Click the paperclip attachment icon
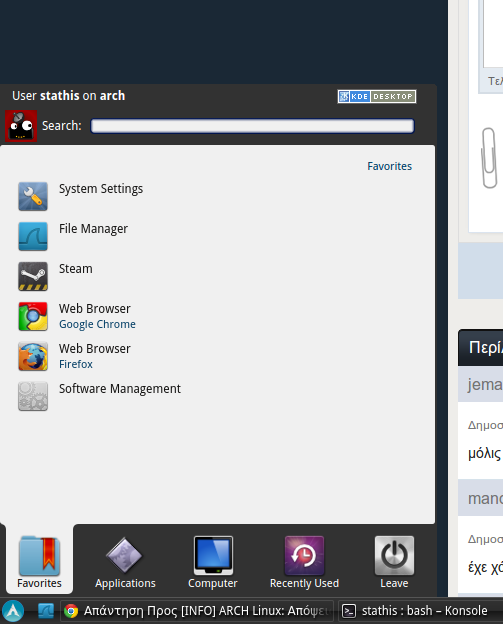This screenshot has width=503, height=624. pos(489,158)
